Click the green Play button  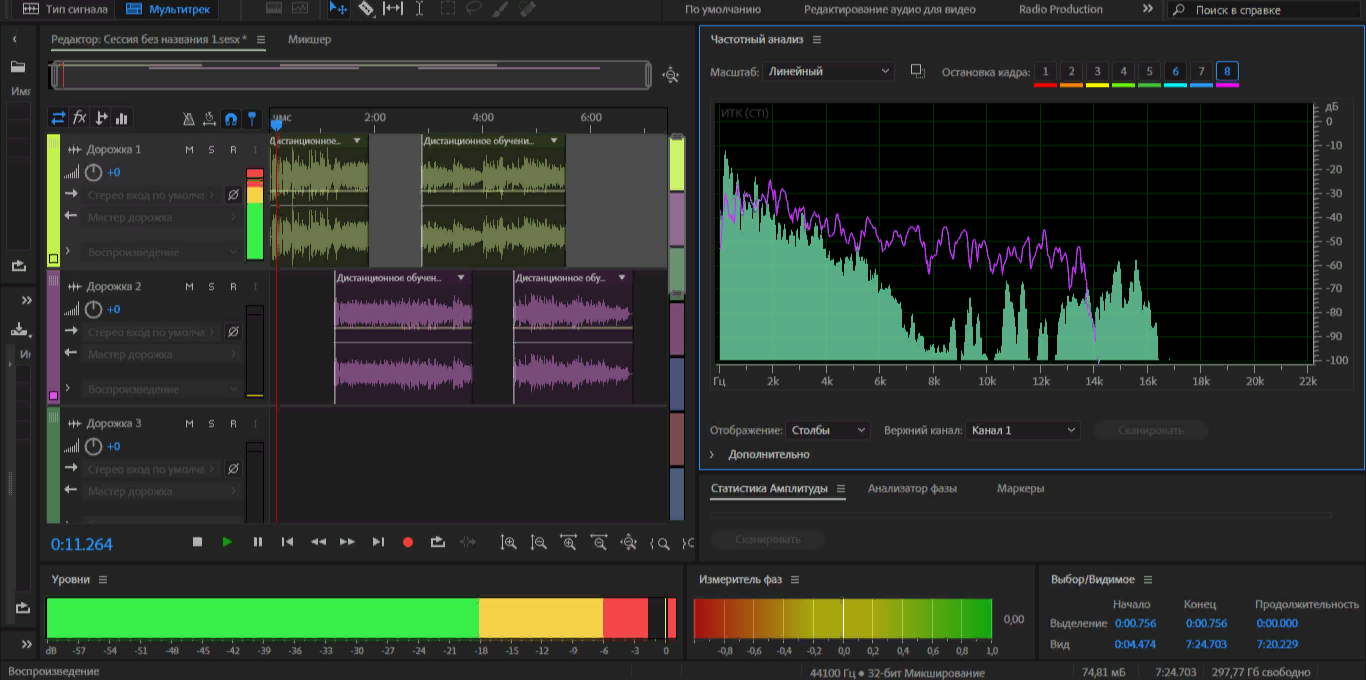(x=227, y=542)
